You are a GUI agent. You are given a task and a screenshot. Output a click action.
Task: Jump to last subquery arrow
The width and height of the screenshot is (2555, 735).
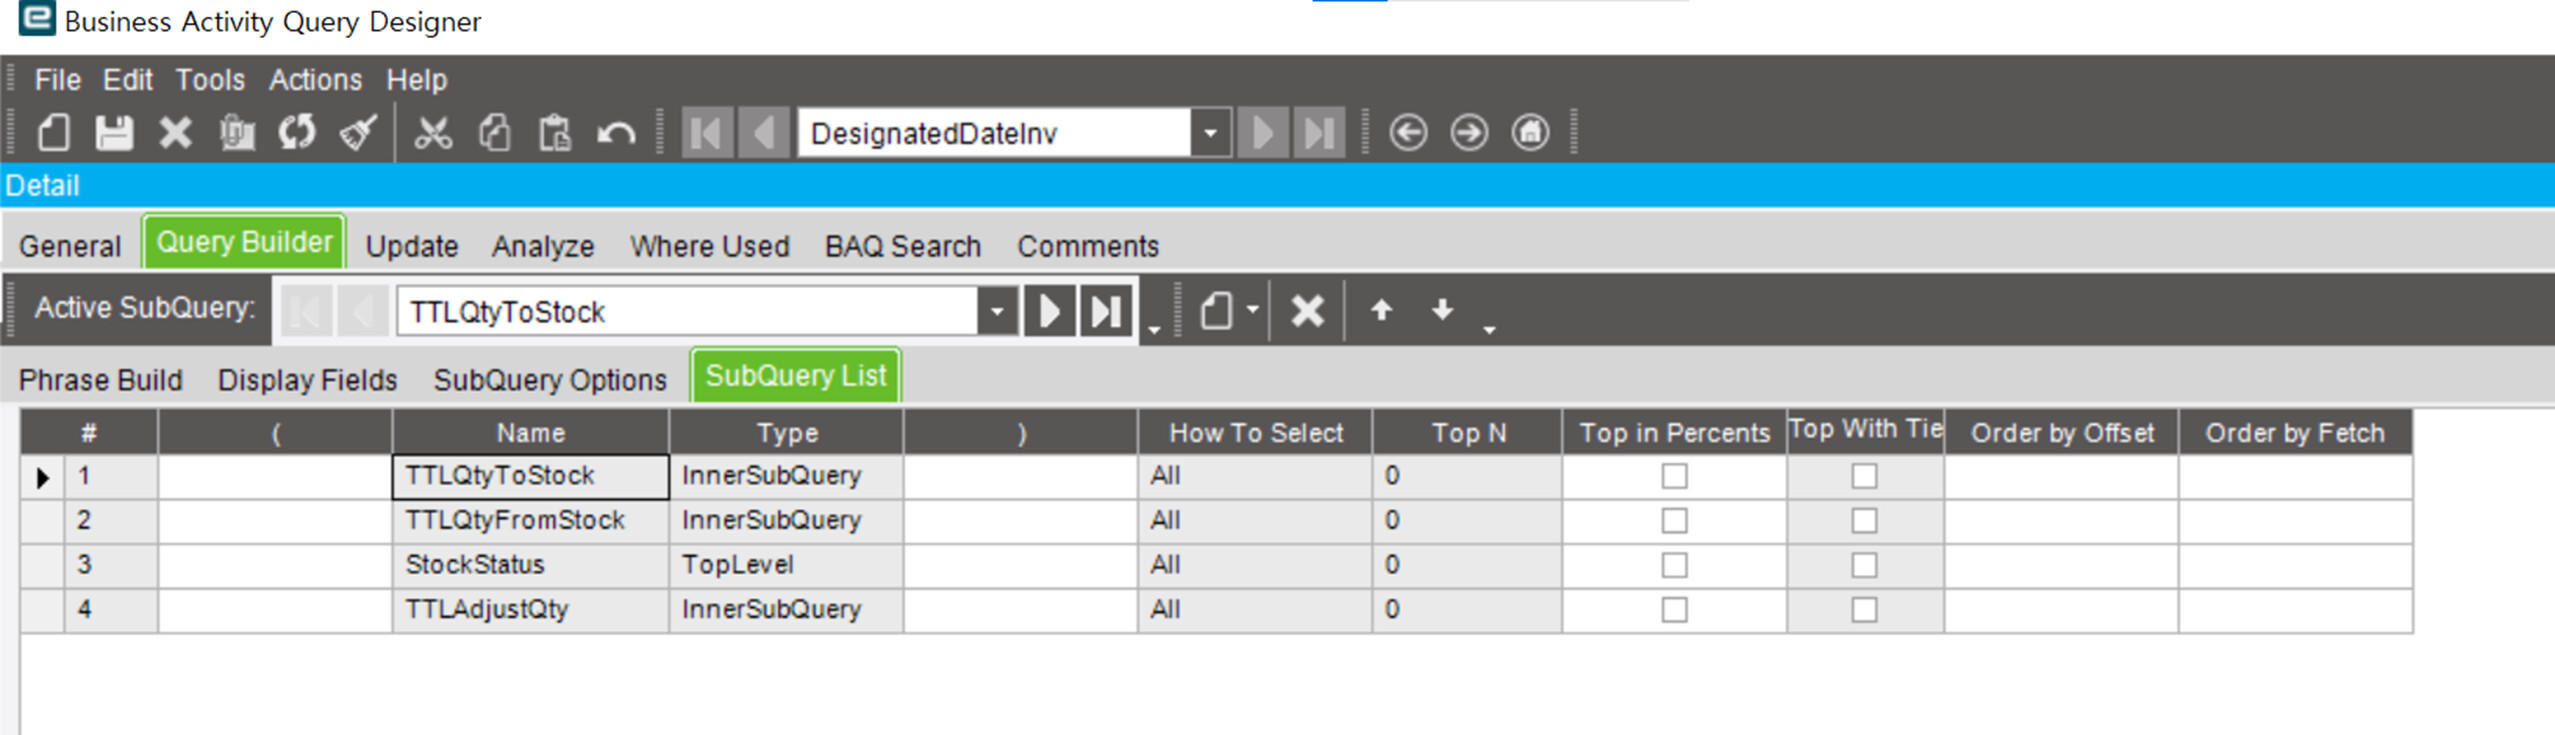(x=1106, y=312)
